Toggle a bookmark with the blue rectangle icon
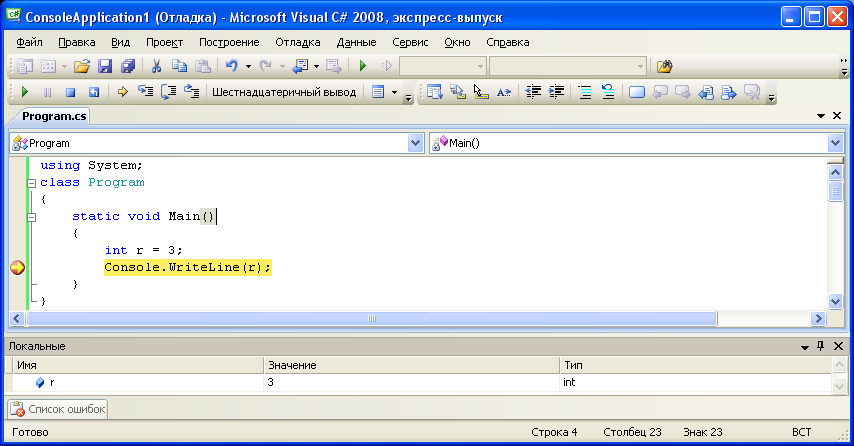This screenshot has width=854, height=446. coord(637,92)
